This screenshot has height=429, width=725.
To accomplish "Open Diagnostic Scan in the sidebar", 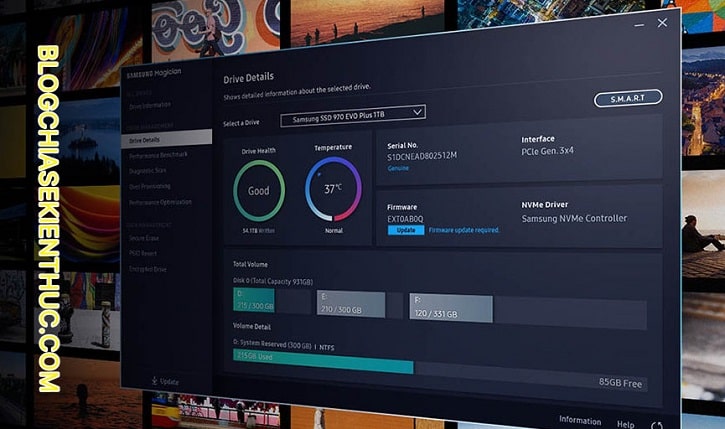I will click(x=147, y=171).
